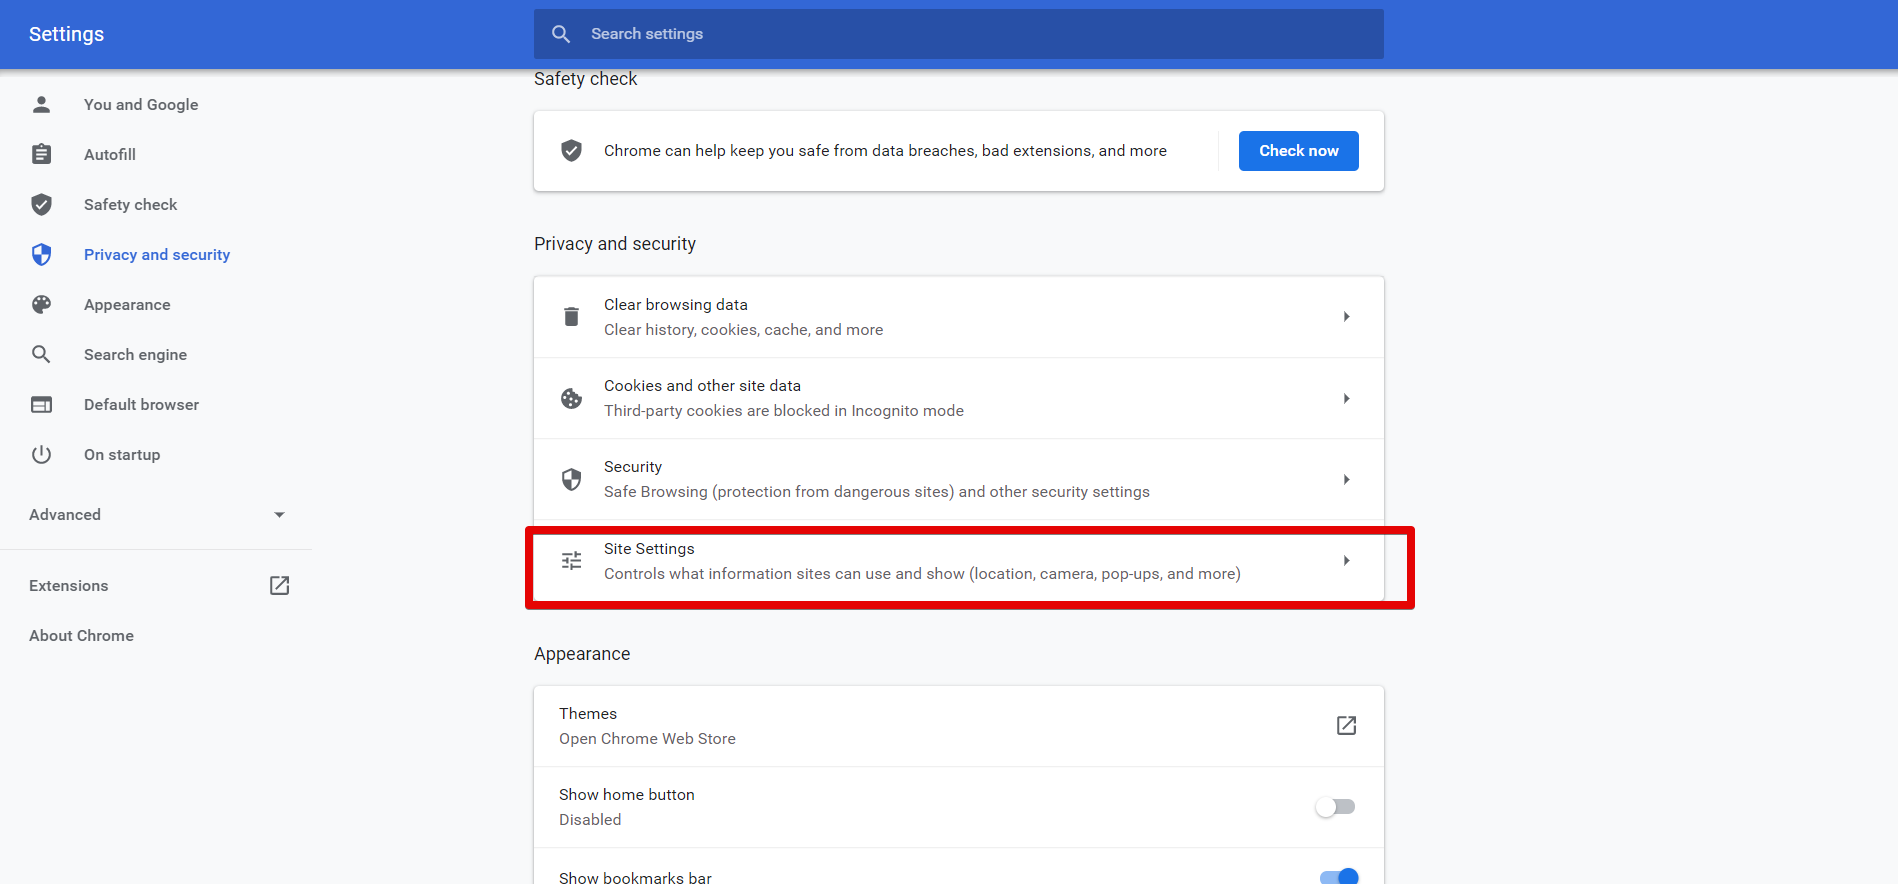Click the cookie icon beside Cookies and site data

571,398
